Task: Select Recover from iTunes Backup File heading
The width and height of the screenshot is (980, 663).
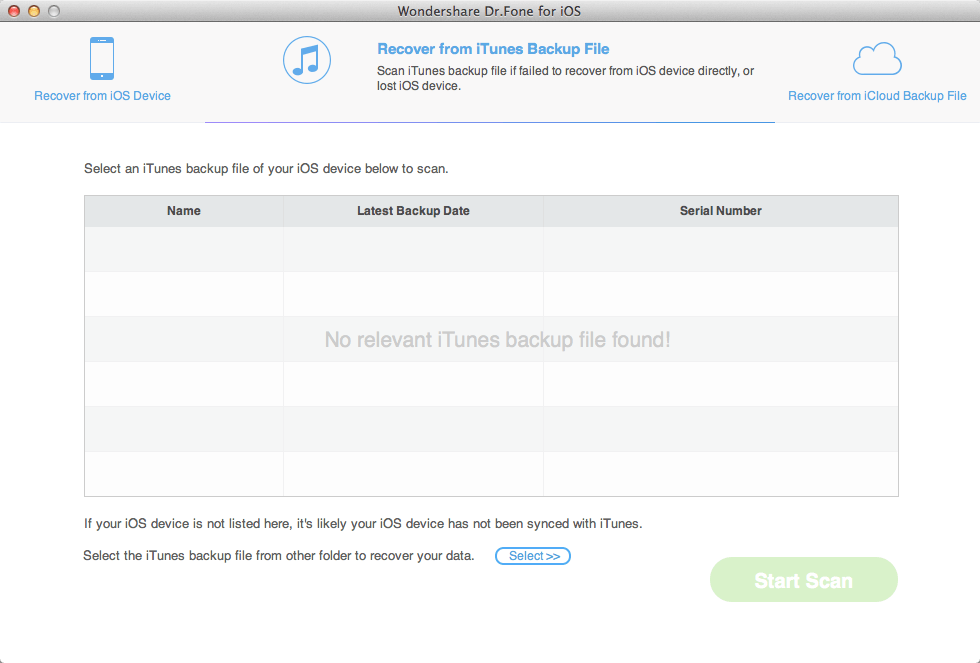Action: click(x=493, y=49)
